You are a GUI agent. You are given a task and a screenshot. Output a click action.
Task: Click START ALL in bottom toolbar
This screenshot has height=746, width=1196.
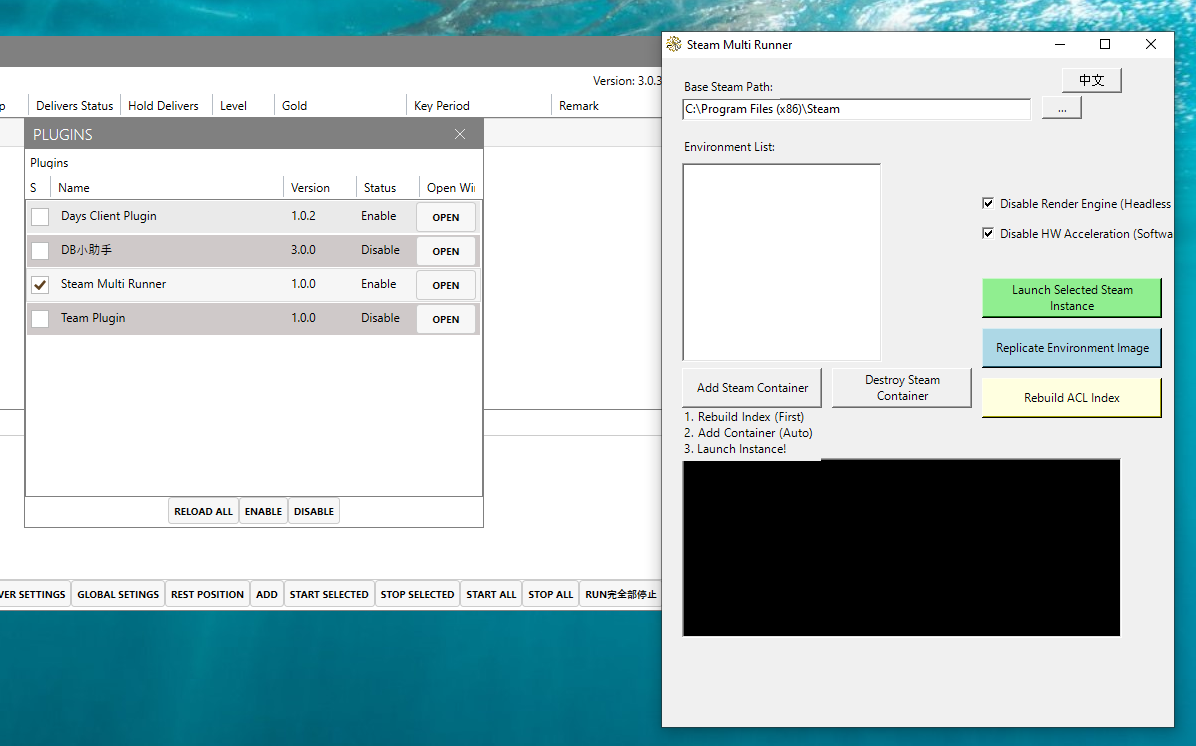coord(491,594)
